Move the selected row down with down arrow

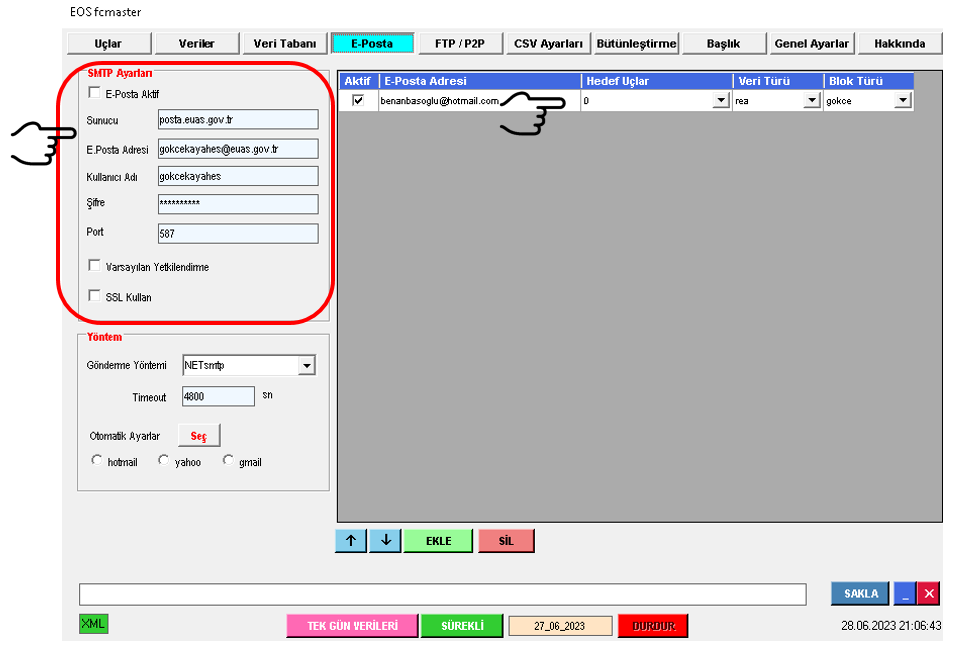pyautogui.click(x=385, y=540)
